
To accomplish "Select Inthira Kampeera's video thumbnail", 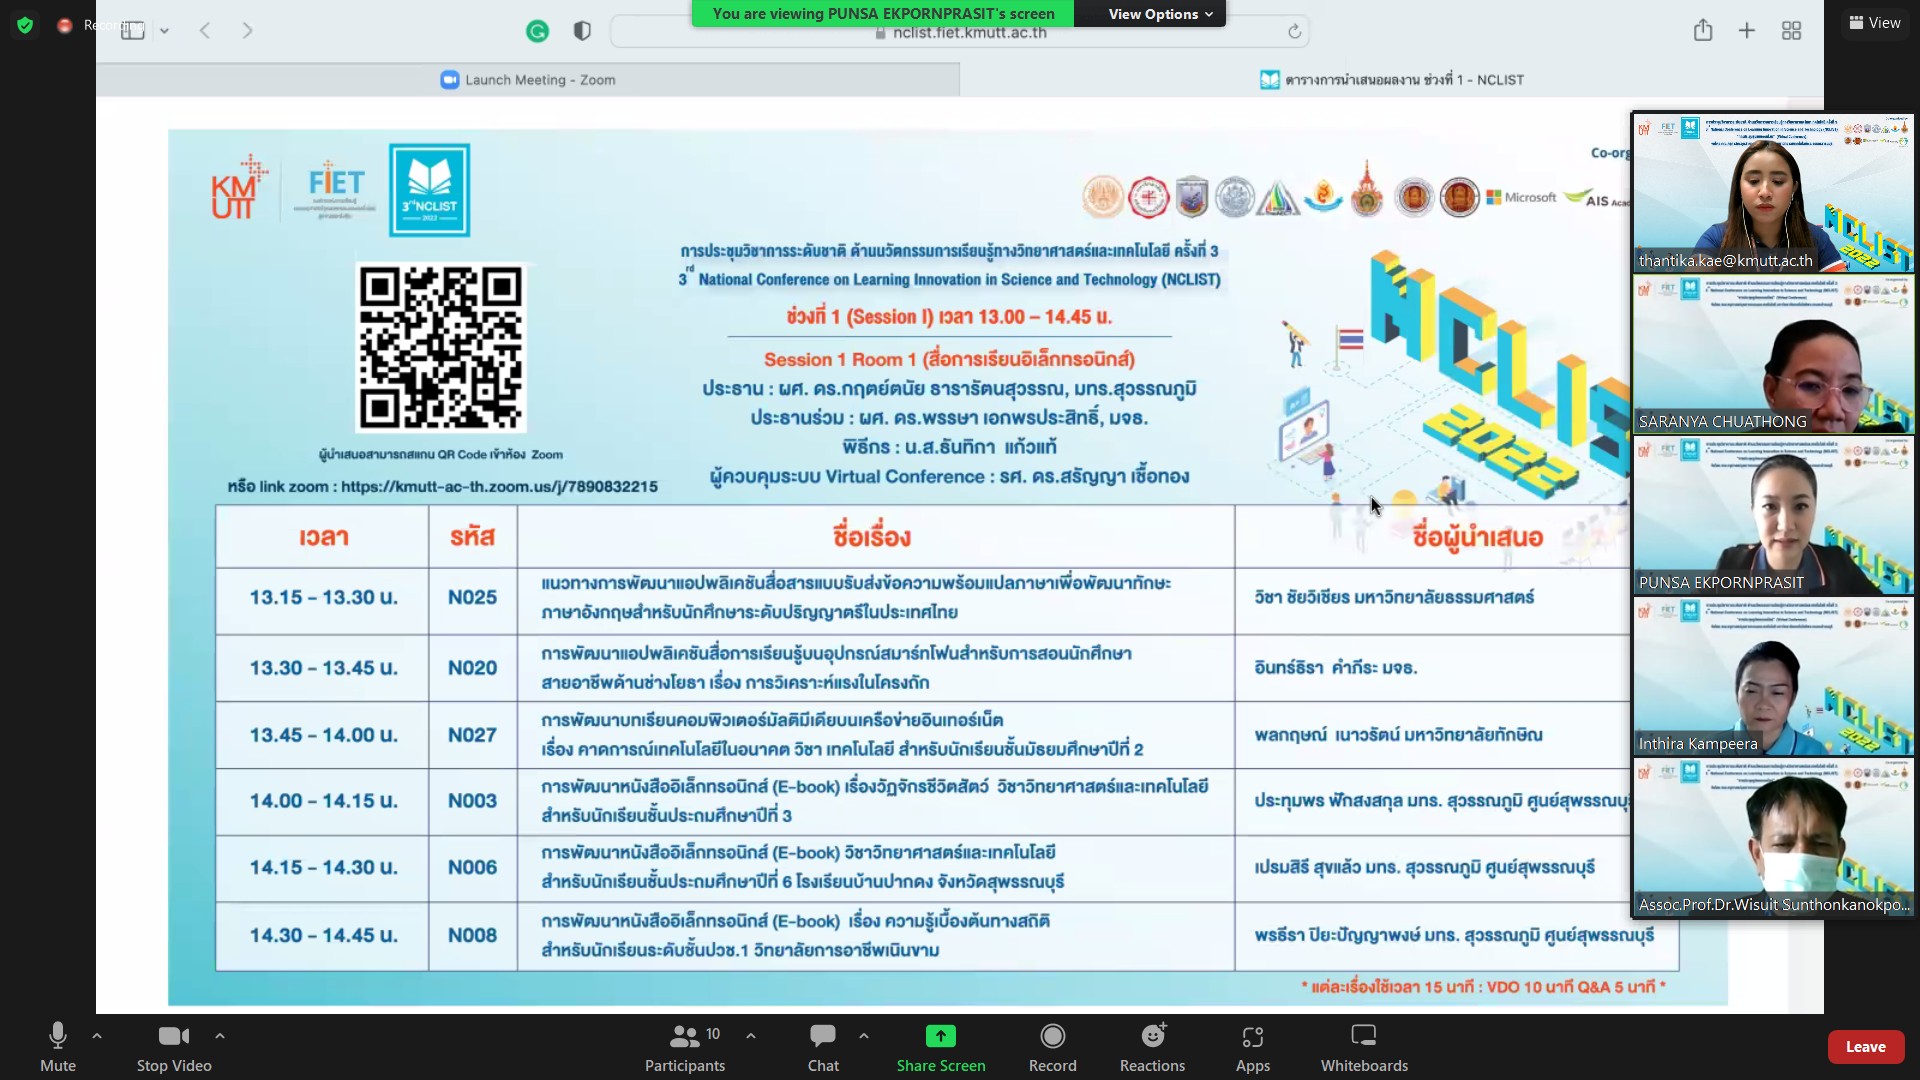I will (x=1773, y=677).
